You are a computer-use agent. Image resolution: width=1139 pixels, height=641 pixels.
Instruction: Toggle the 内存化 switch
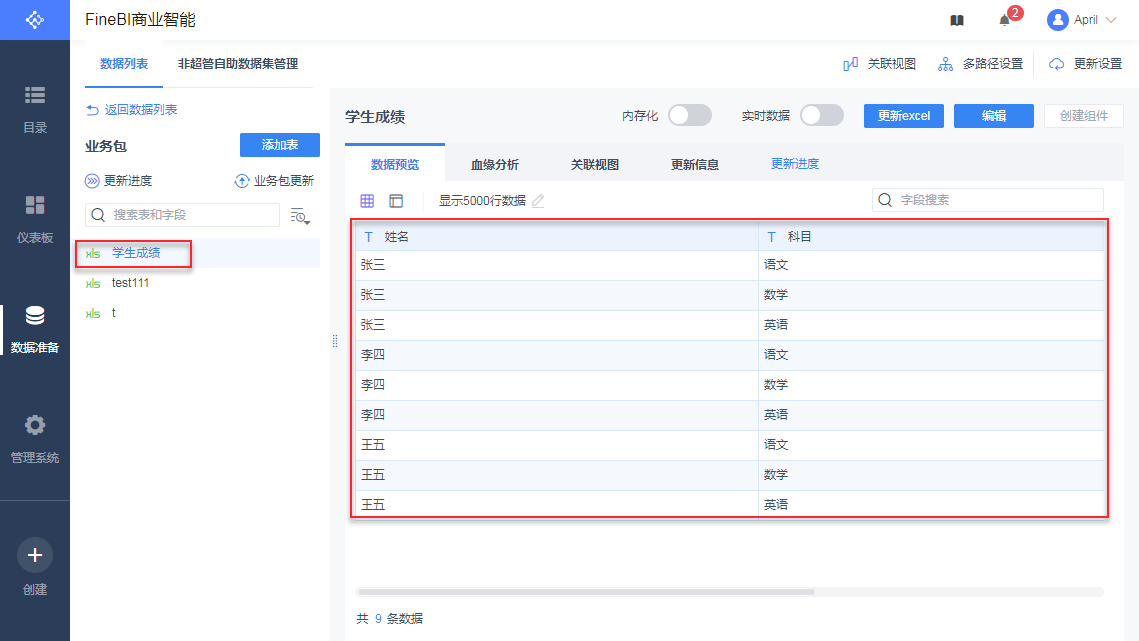click(689, 115)
